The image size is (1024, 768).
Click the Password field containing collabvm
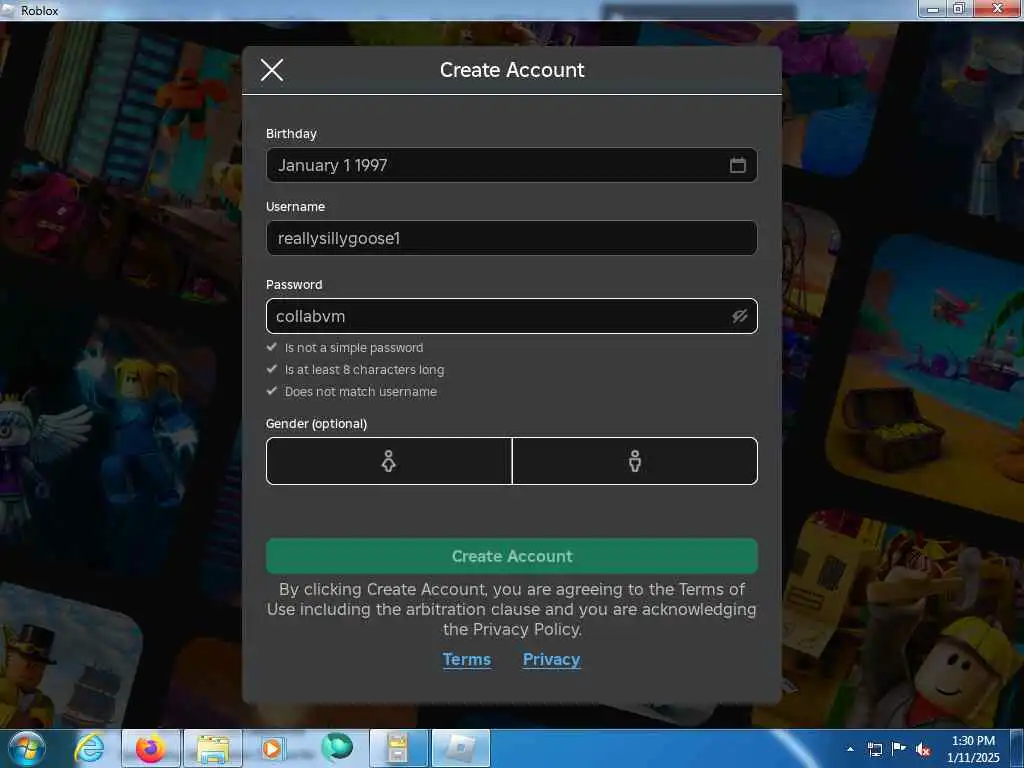tap(511, 316)
